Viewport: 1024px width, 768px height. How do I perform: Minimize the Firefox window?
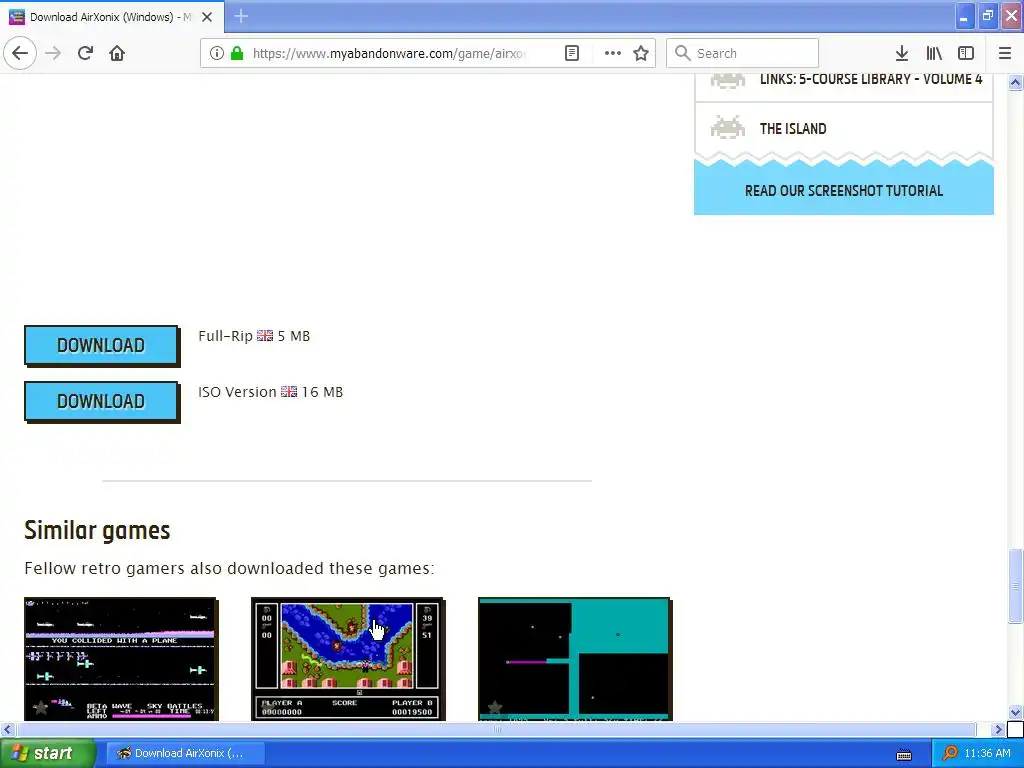[x=965, y=16]
